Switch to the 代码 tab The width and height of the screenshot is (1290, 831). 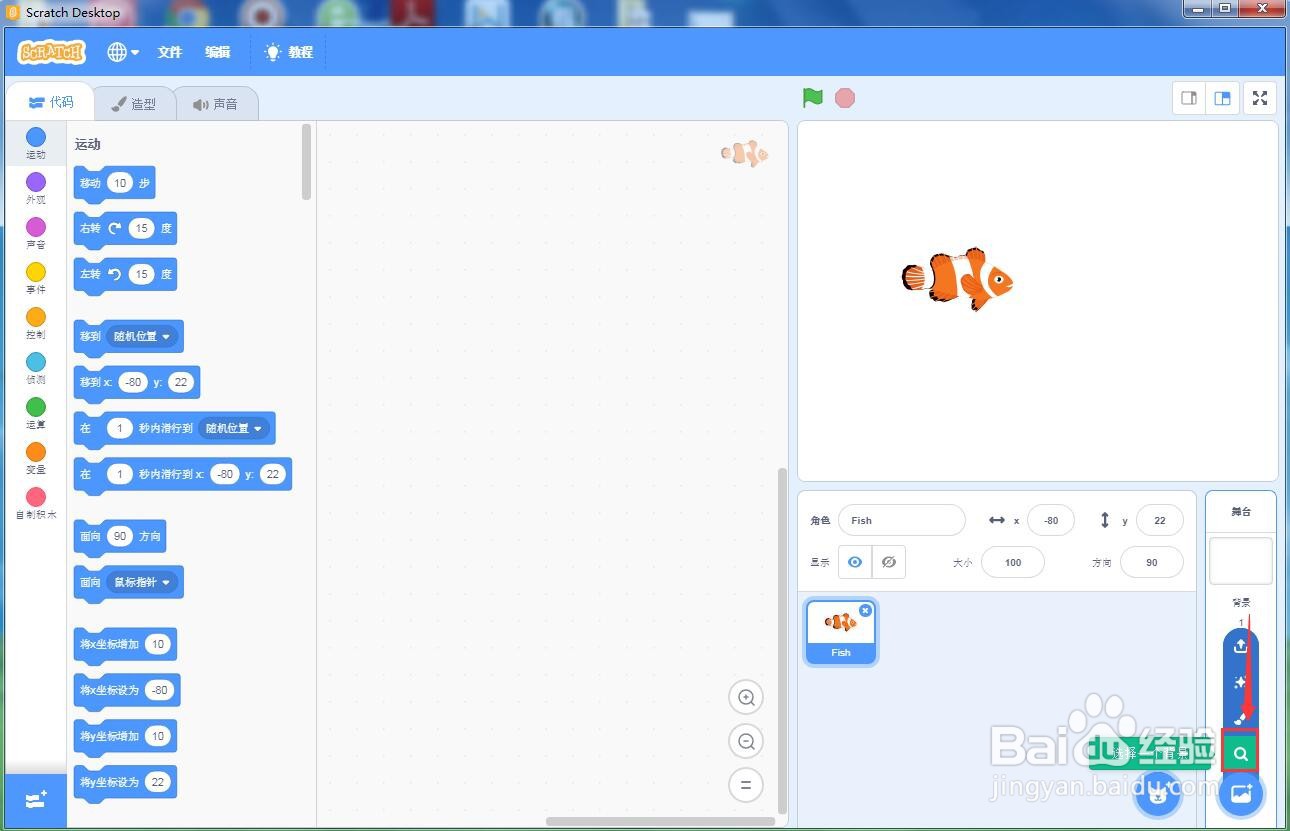50,102
